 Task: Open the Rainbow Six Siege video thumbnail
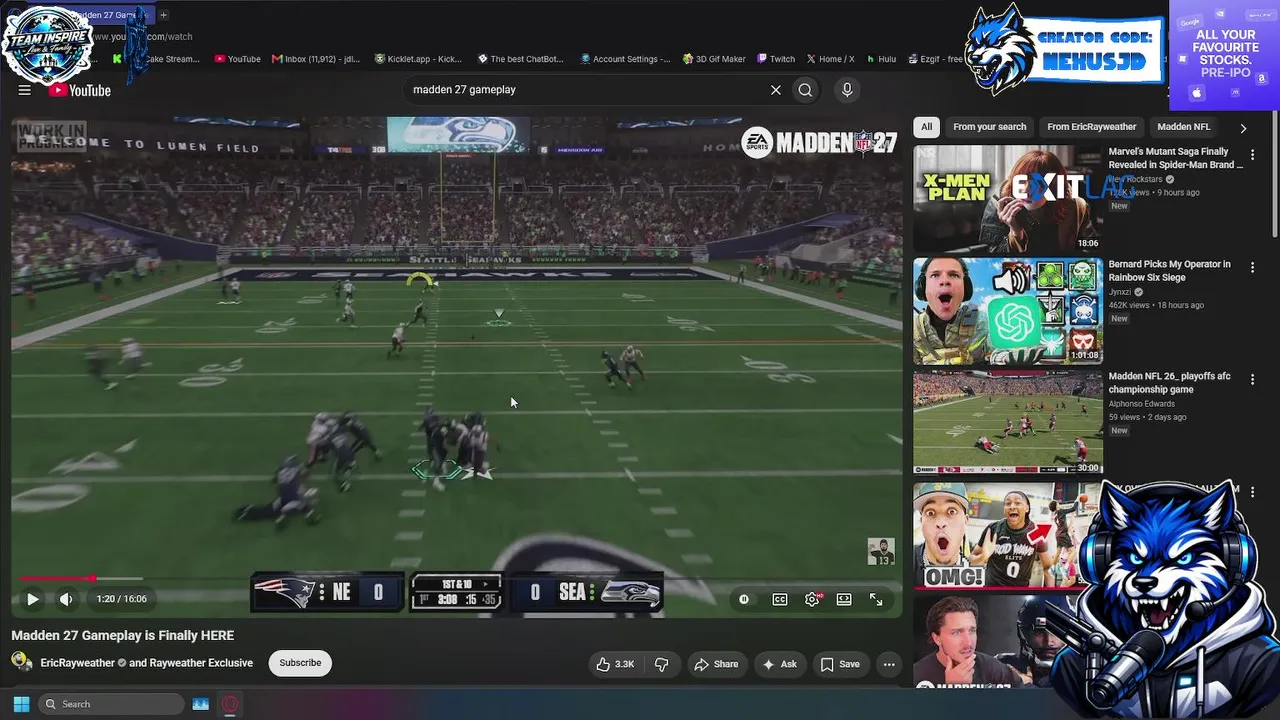tap(1008, 311)
